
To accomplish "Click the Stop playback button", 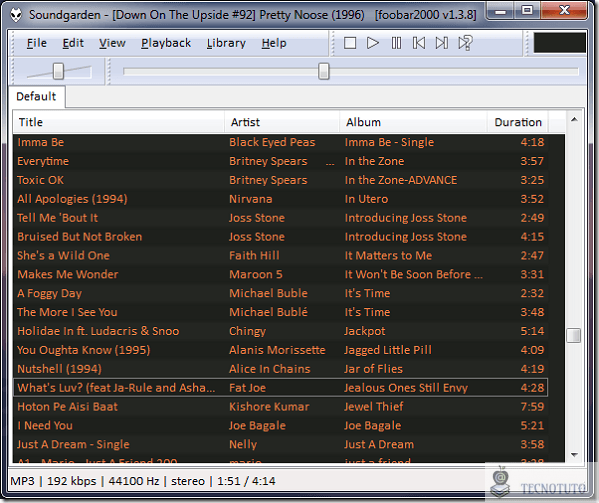I will pos(350,43).
